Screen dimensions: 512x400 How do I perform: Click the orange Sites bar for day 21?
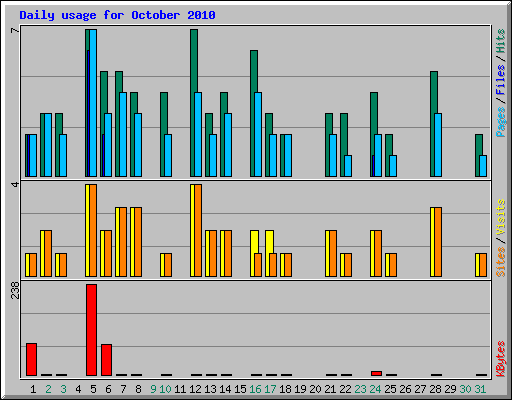333,253
